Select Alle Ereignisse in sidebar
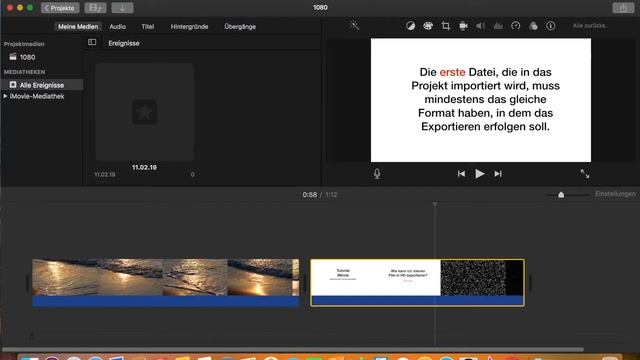This screenshot has width=640, height=360. pyautogui.click(x=42, y=85)
